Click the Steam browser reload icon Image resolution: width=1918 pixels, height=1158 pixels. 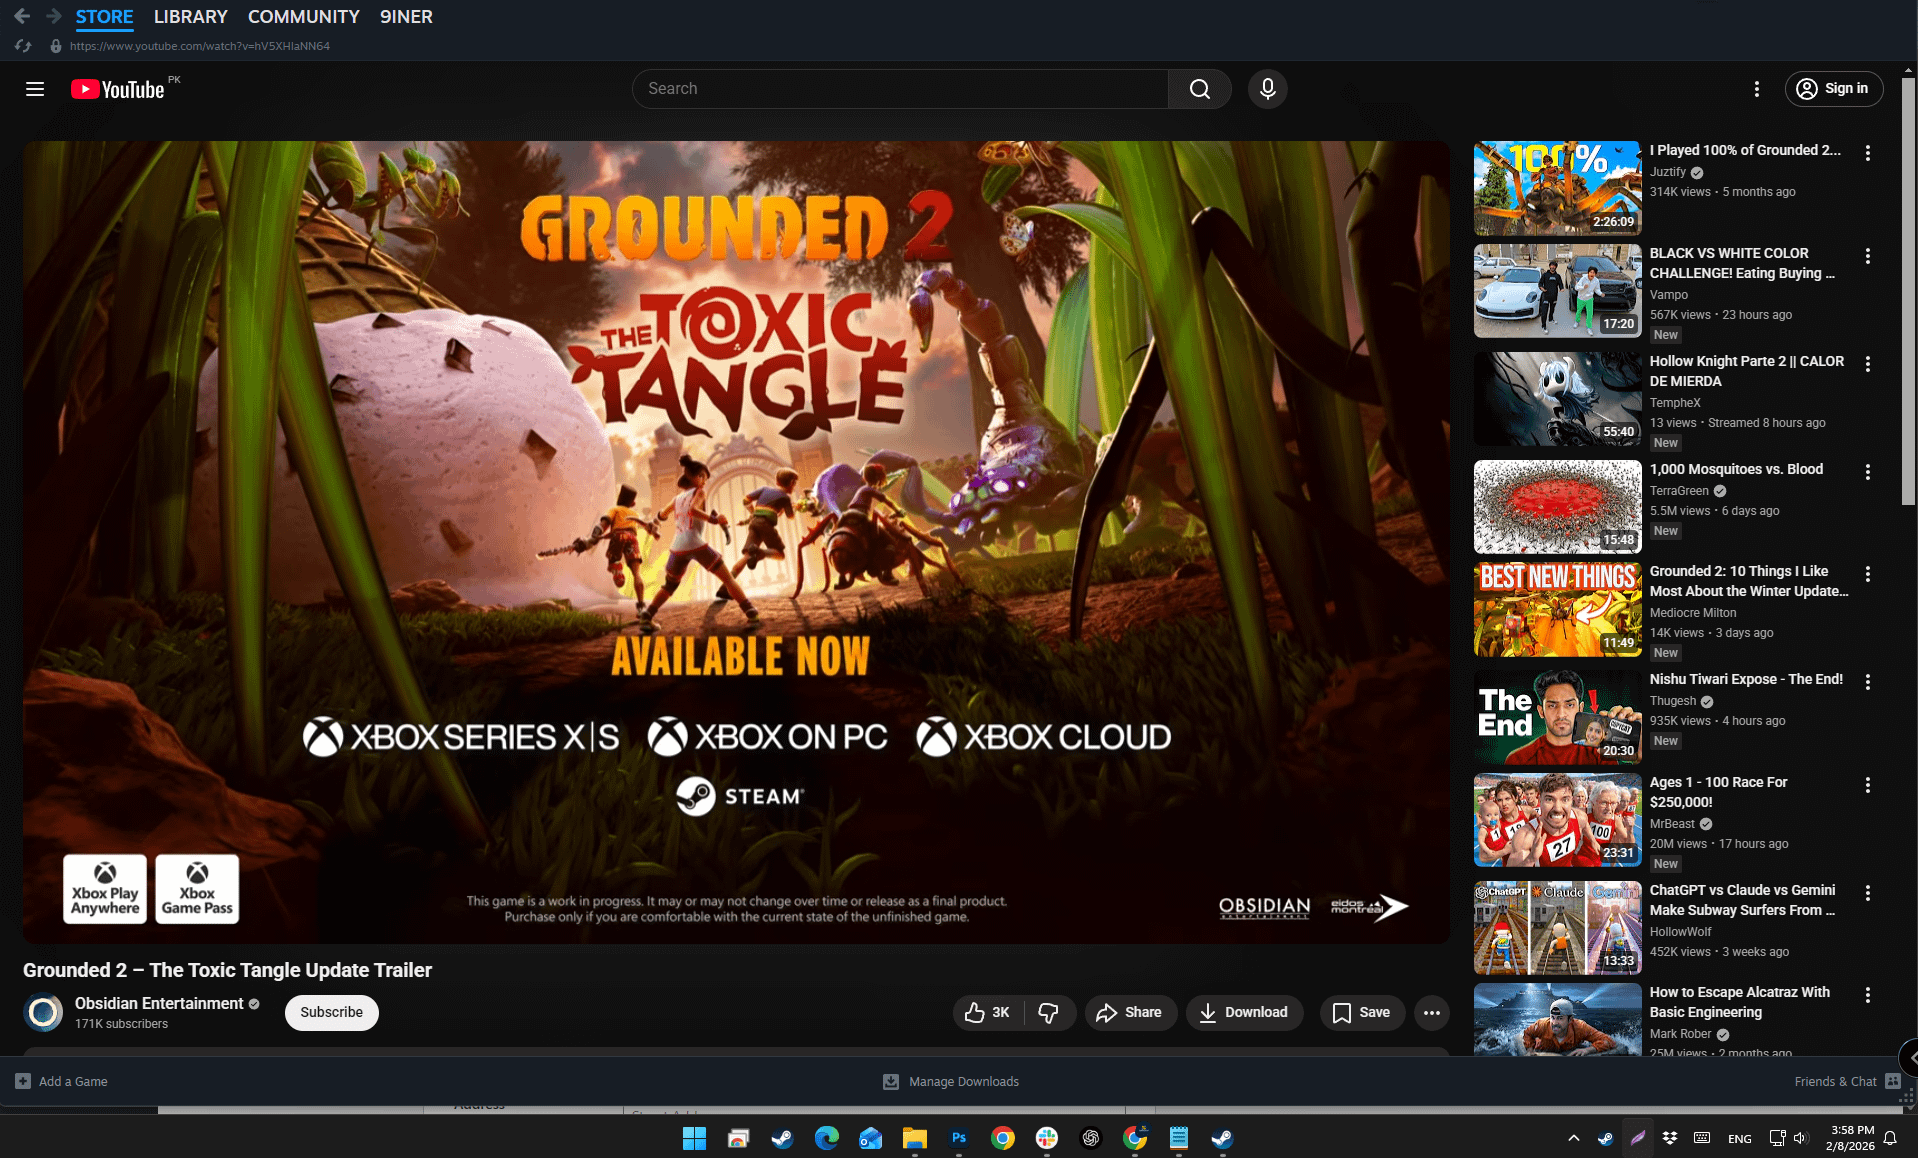[x=23, y=46]
